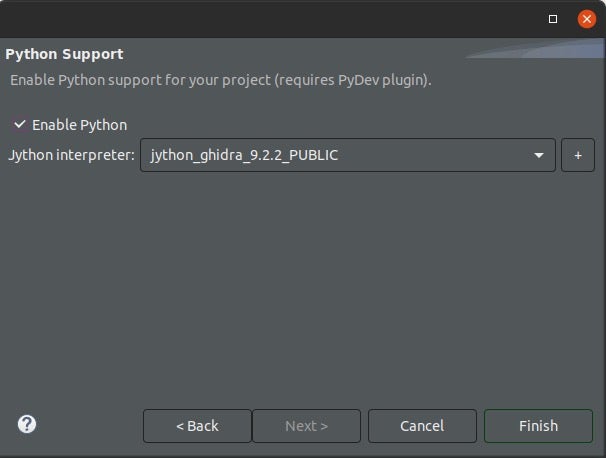Click the "Enable Python" label text
This screenshot has width=606, height=458.
click(x=79, y=125)
